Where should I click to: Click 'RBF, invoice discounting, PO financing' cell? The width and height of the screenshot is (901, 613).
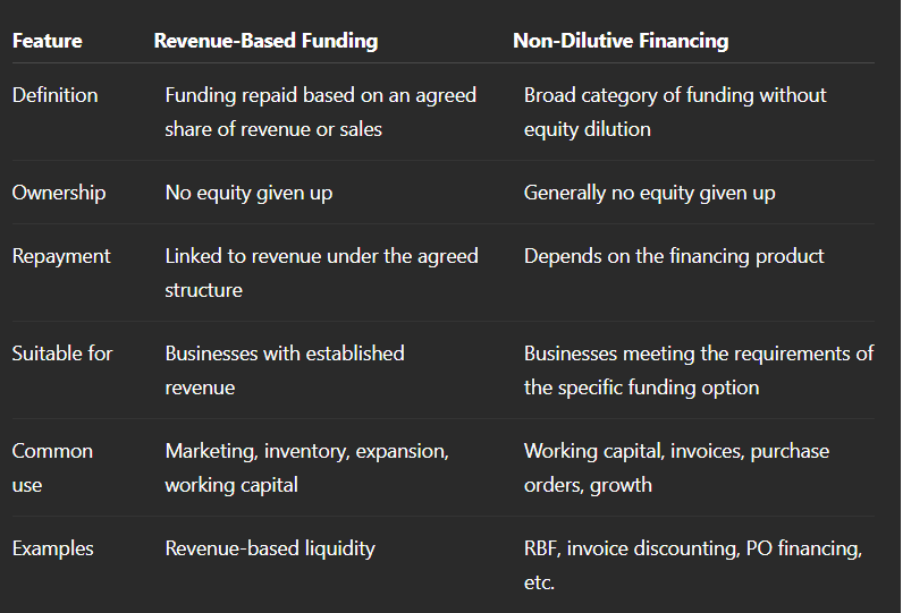coord(693,565)
